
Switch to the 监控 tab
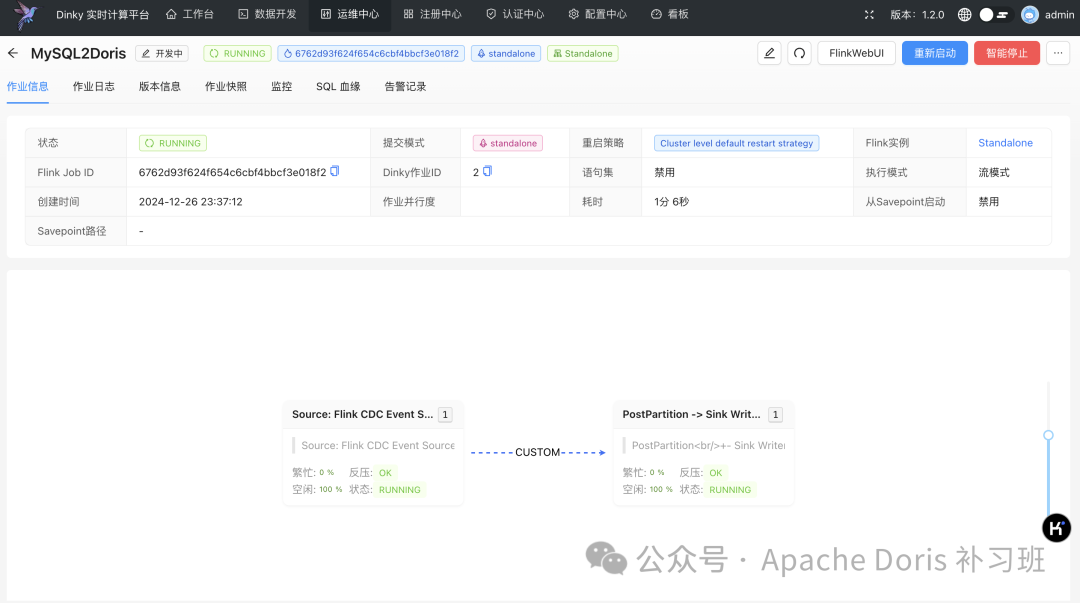[x=282, y=87]
